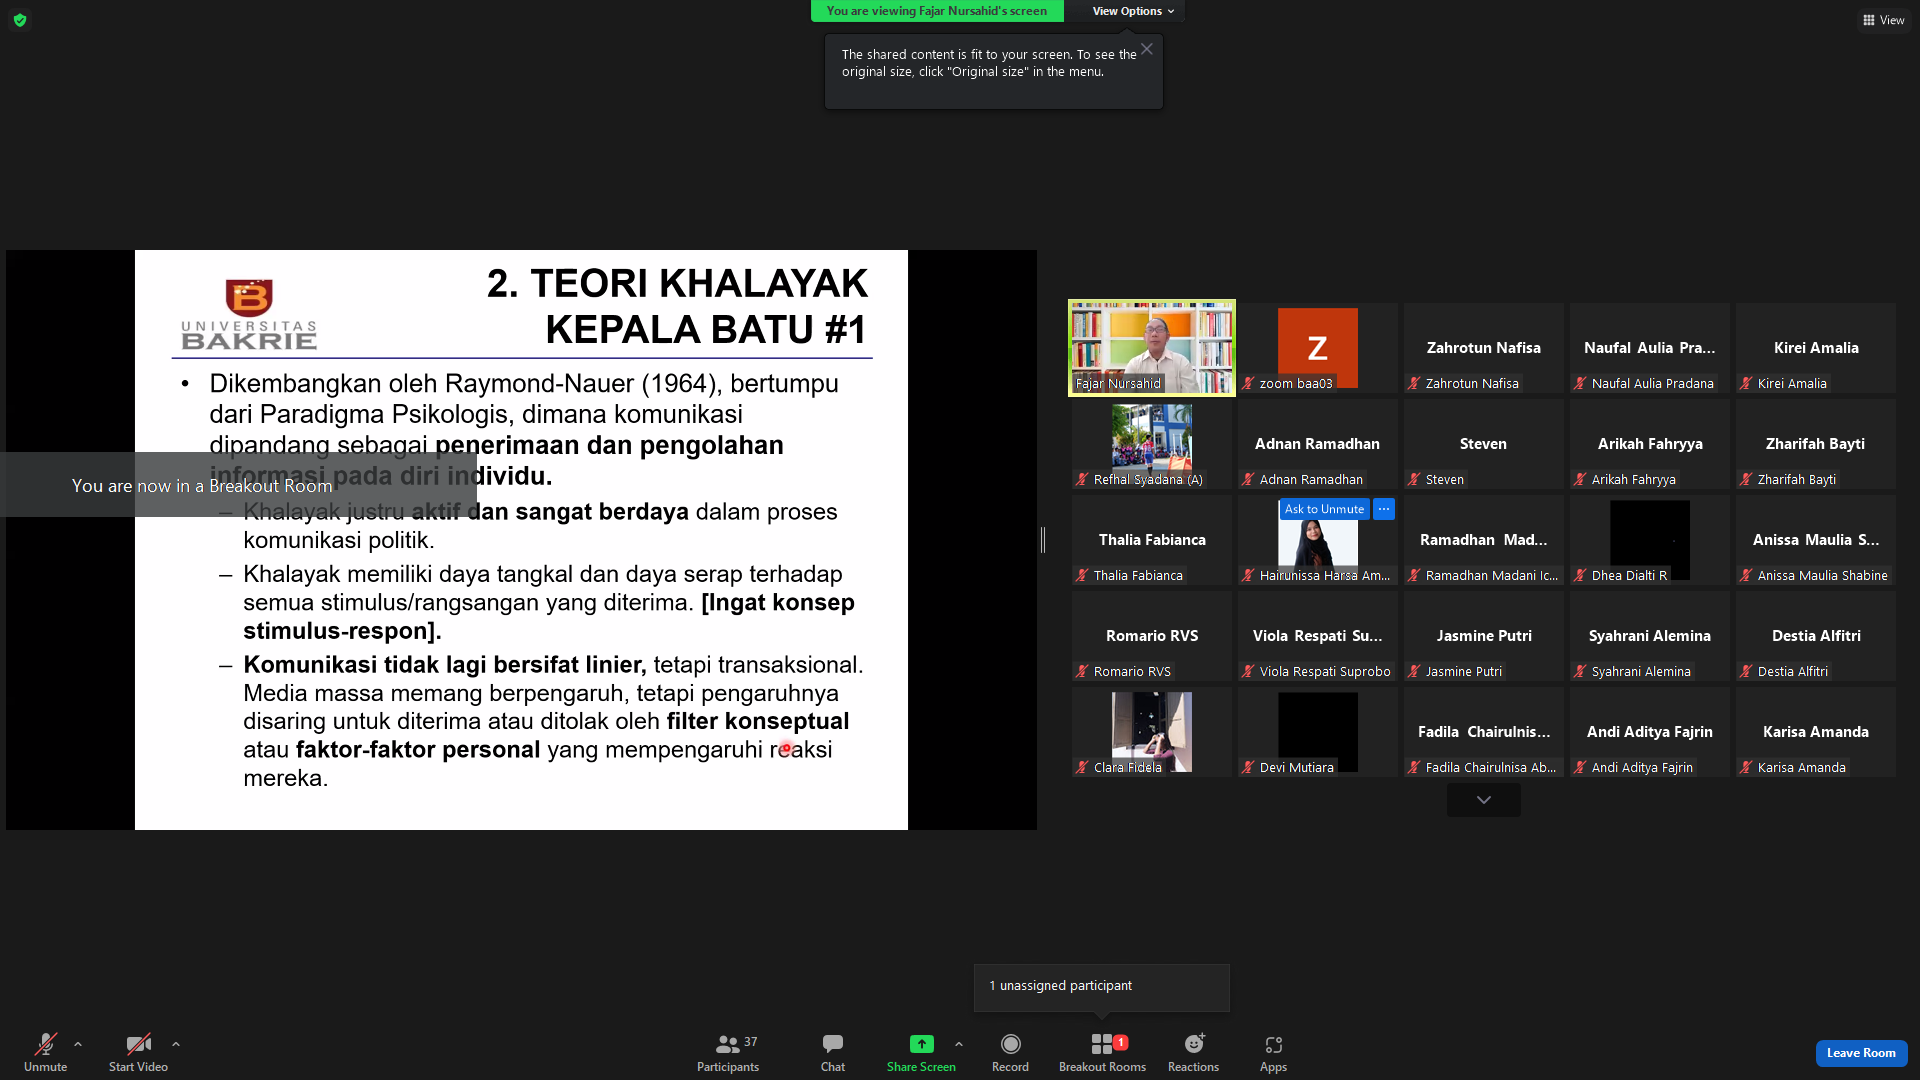The width and height of the screenshot is (1920, 1080).
Task: Click the green Share Screen icon
Action: (x=921, y=1044)
